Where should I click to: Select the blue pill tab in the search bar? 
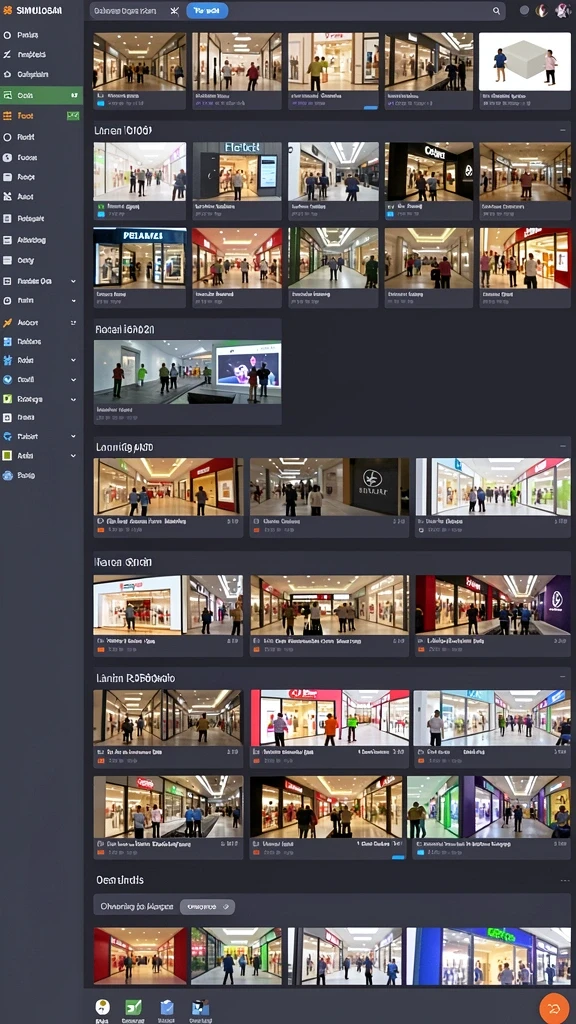tap(207, 11)
